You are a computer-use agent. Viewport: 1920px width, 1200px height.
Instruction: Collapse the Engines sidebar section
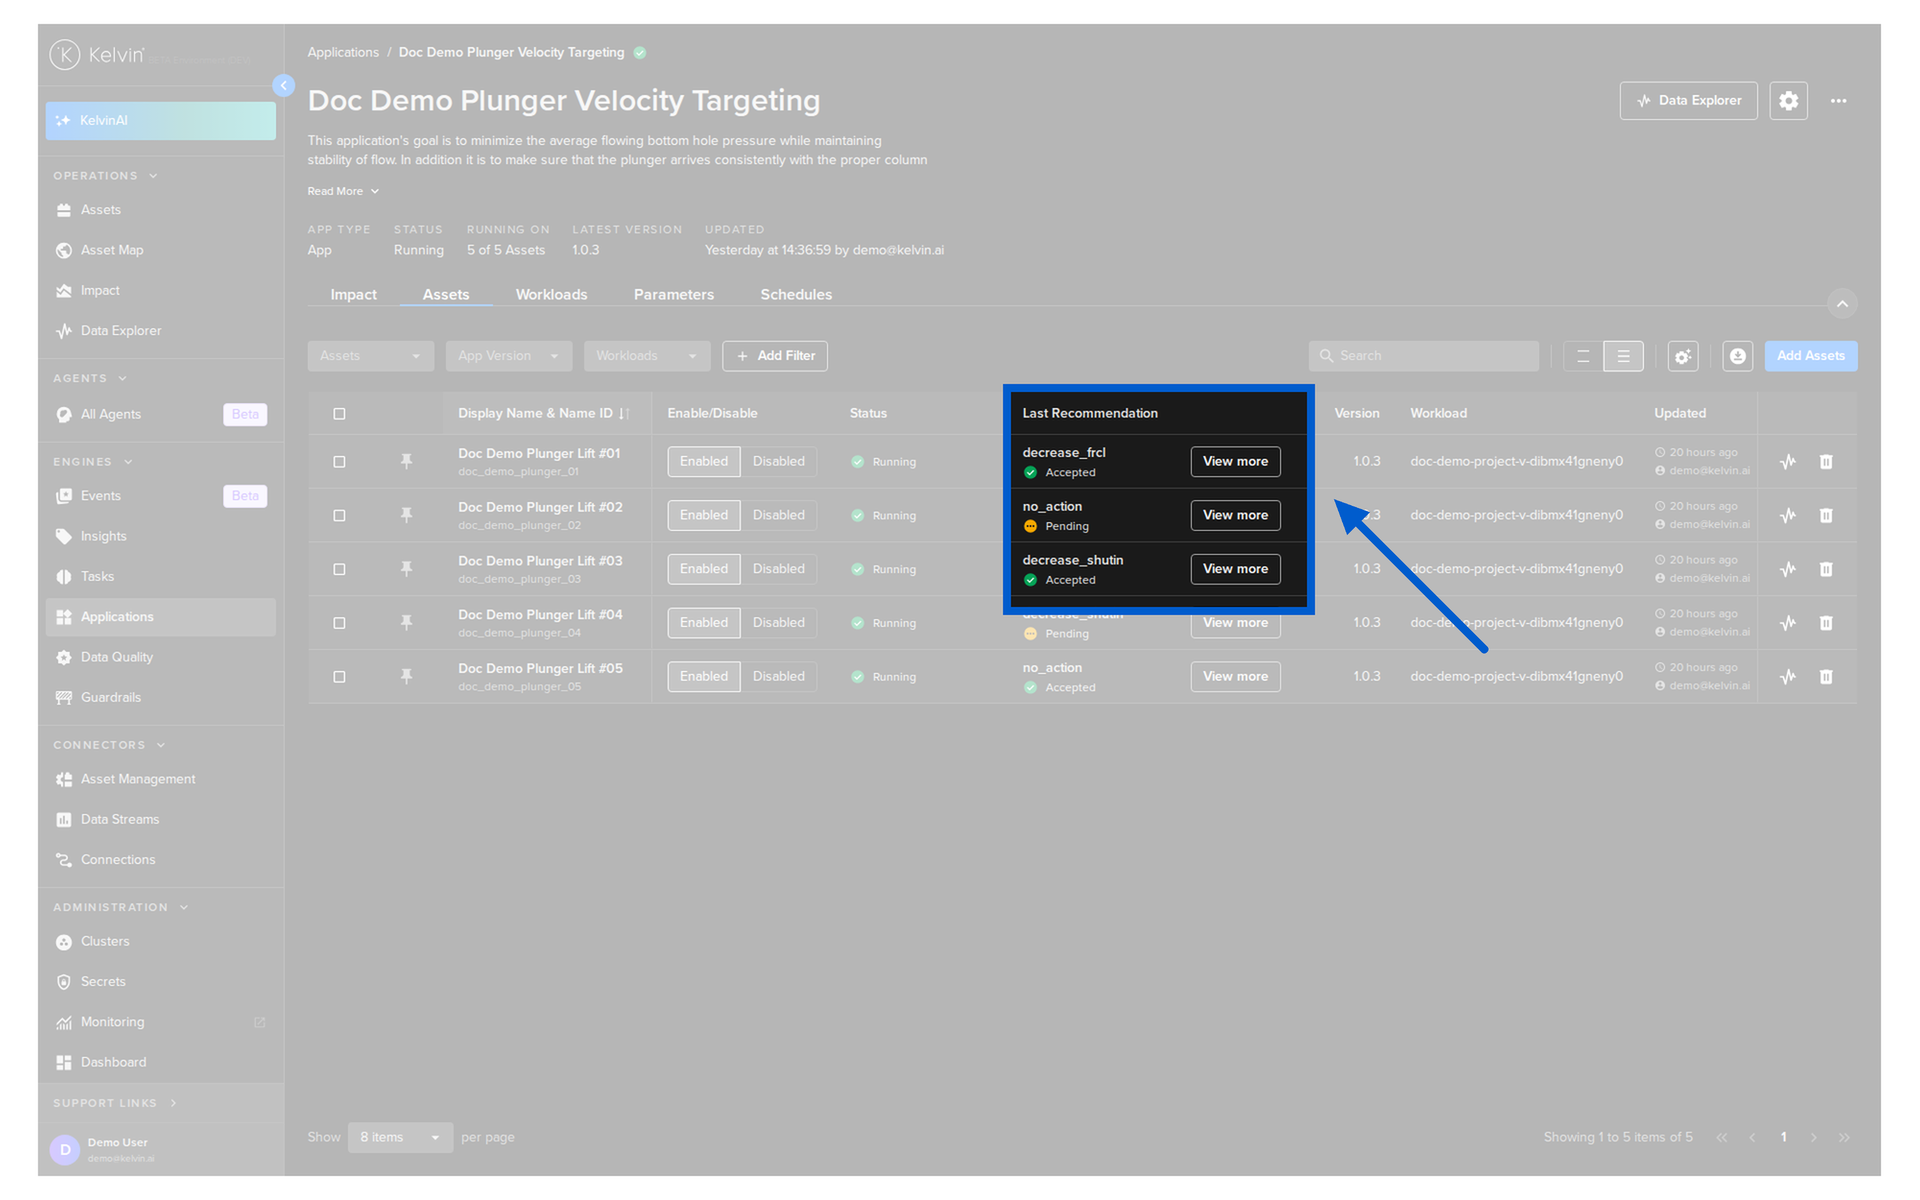(93, 462)
